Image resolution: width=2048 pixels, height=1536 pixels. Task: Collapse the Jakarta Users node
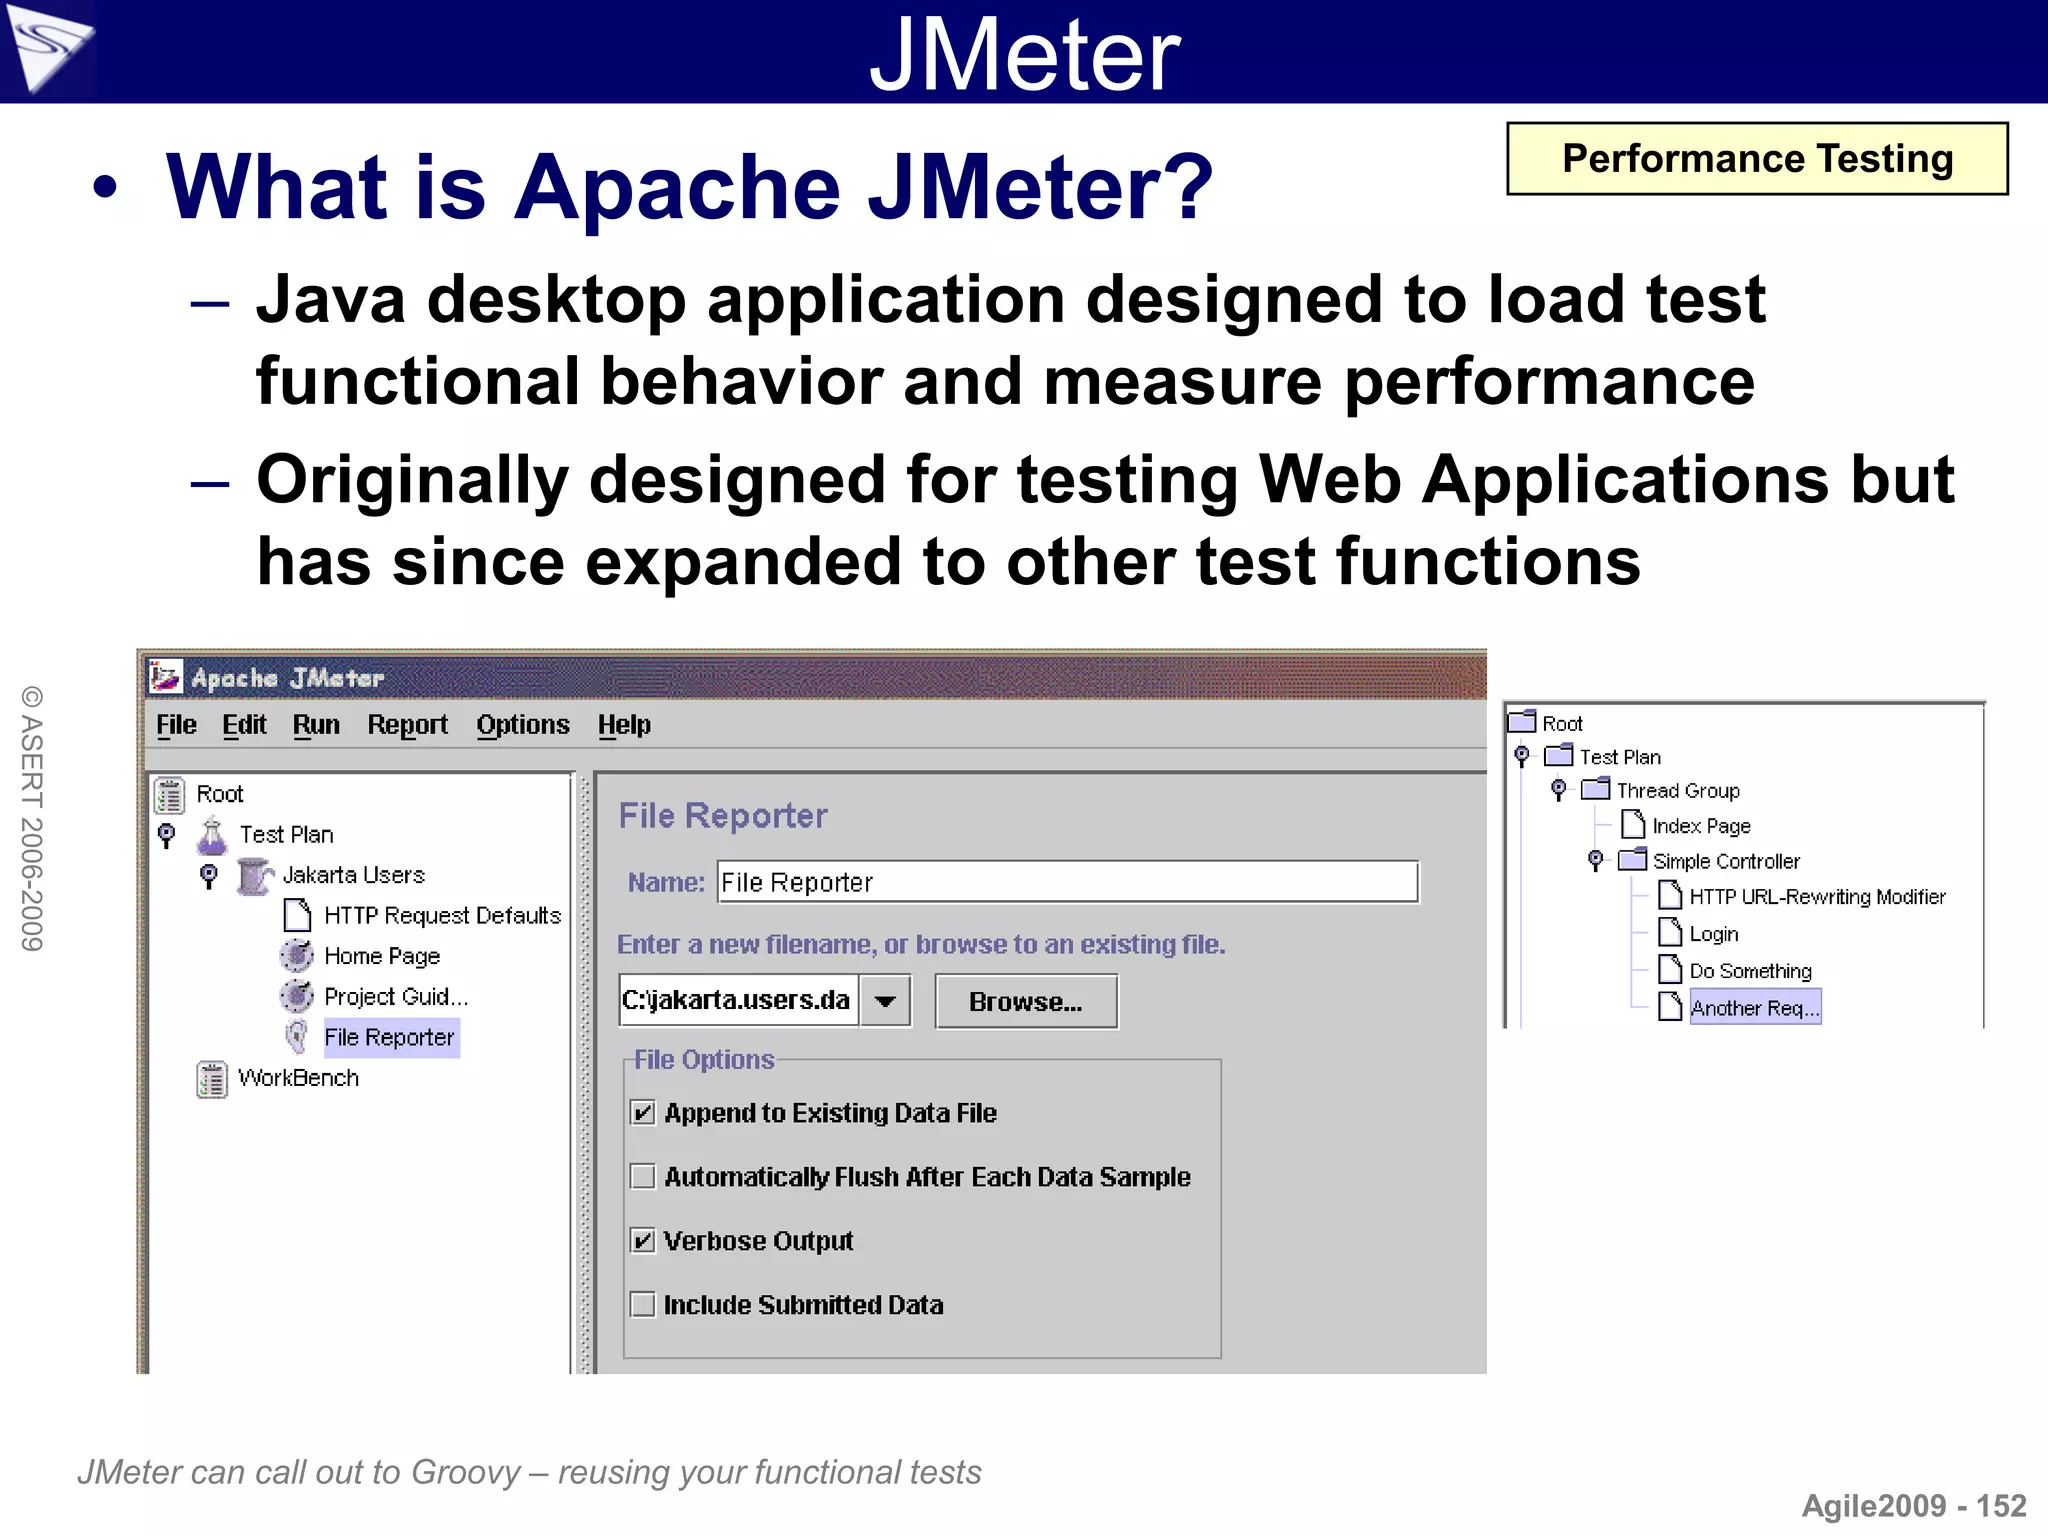[x=209, y=876]
